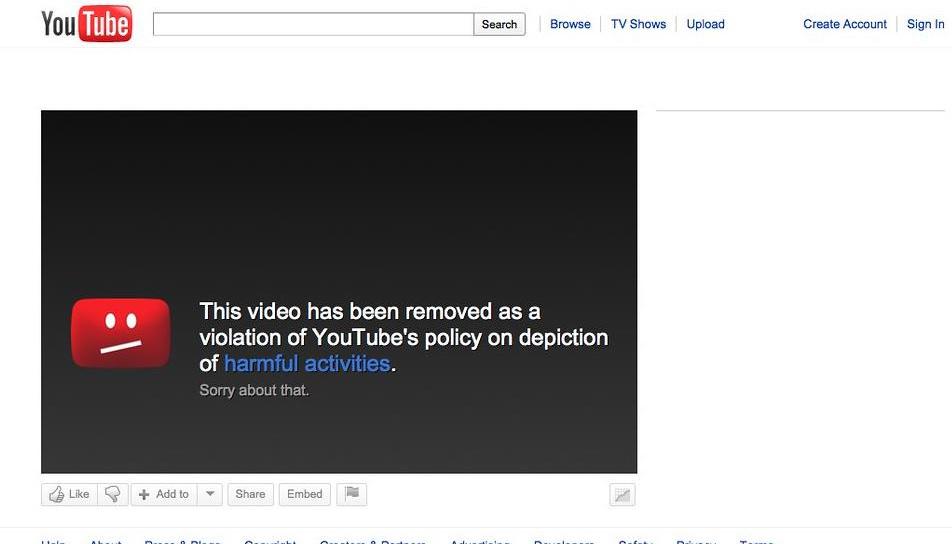The image size is (952, 544).
Task: Click the YouTube logo
Action: [86, 24]
